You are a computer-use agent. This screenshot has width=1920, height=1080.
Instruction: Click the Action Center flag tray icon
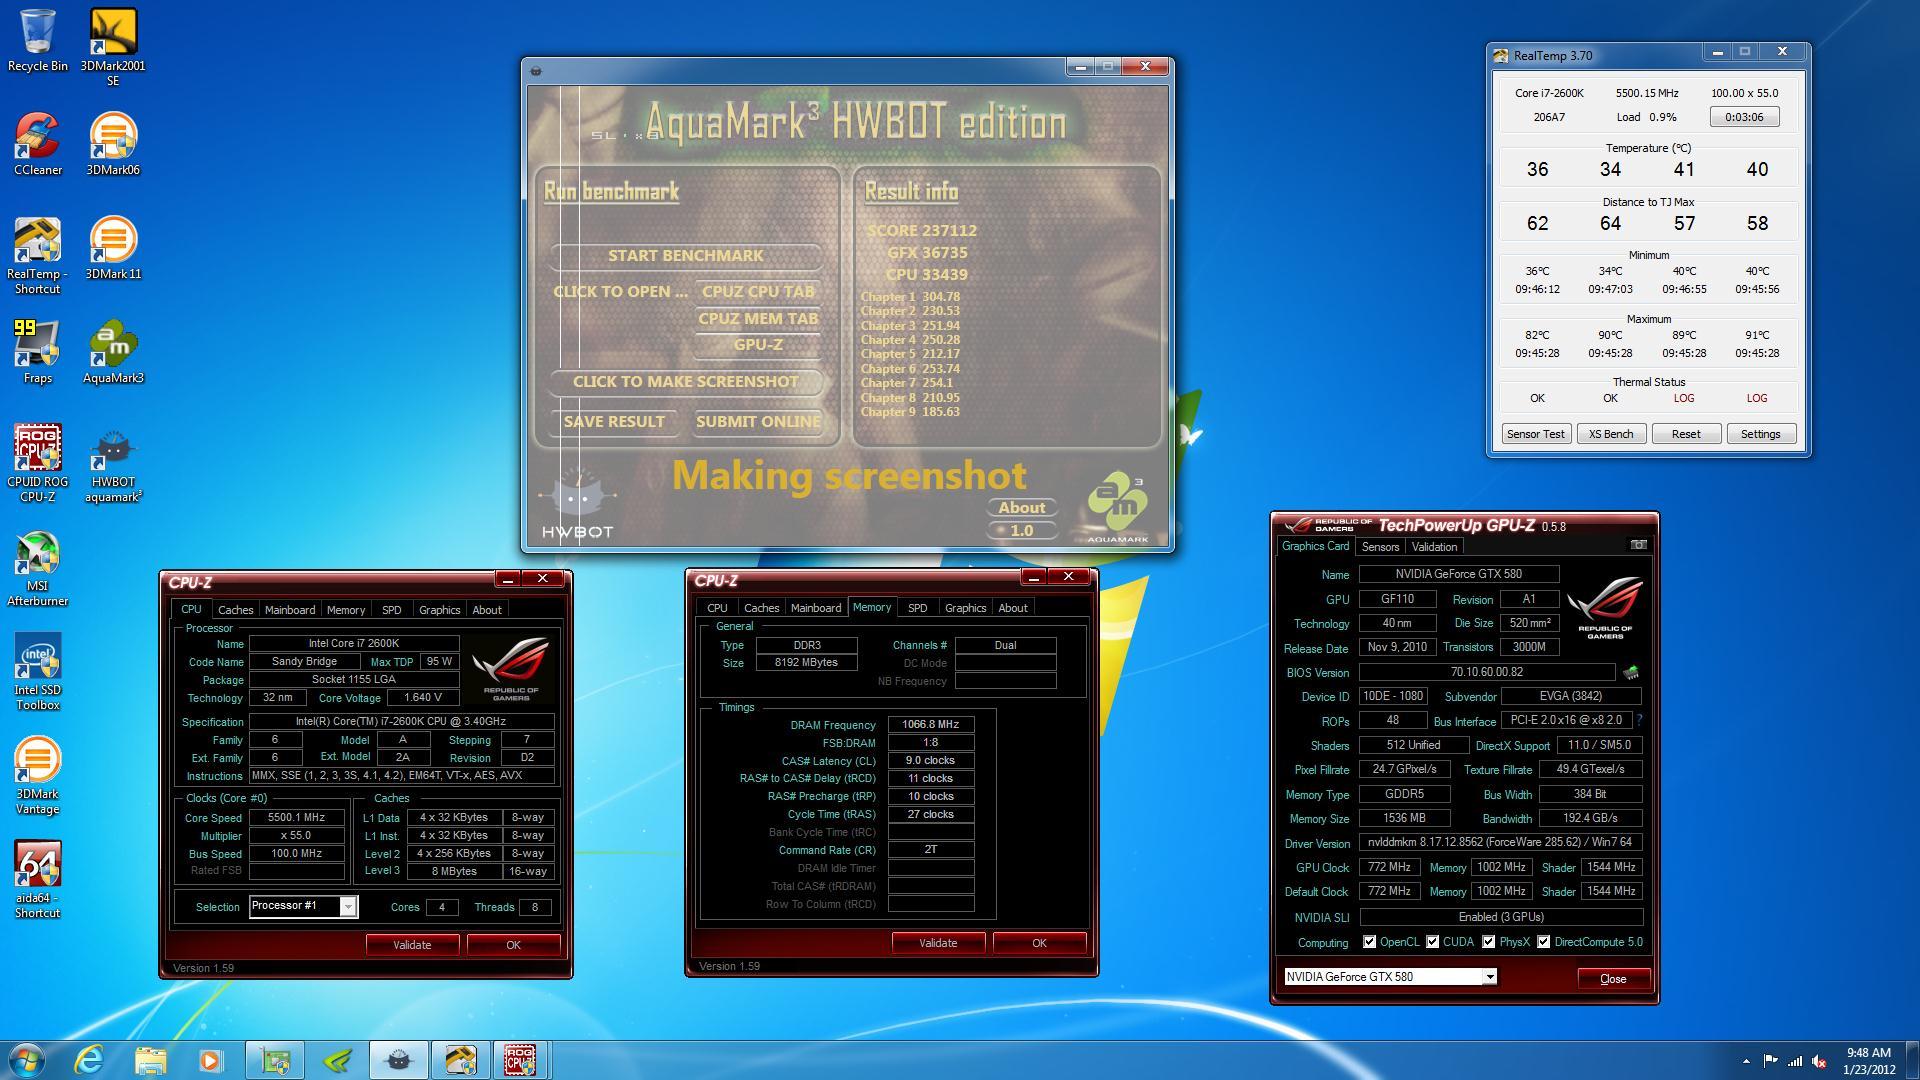click(x=1770, y=1061)
